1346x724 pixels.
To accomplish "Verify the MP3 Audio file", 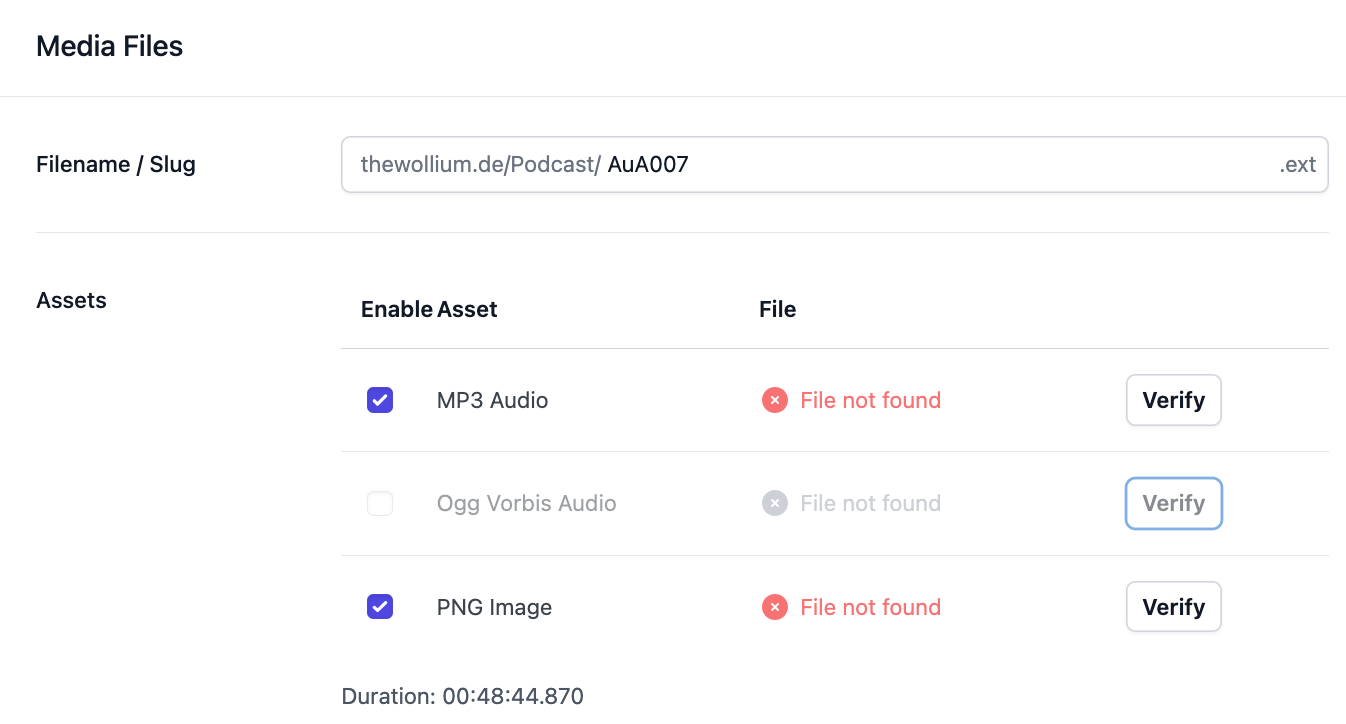I will [x=1174, y=400].
